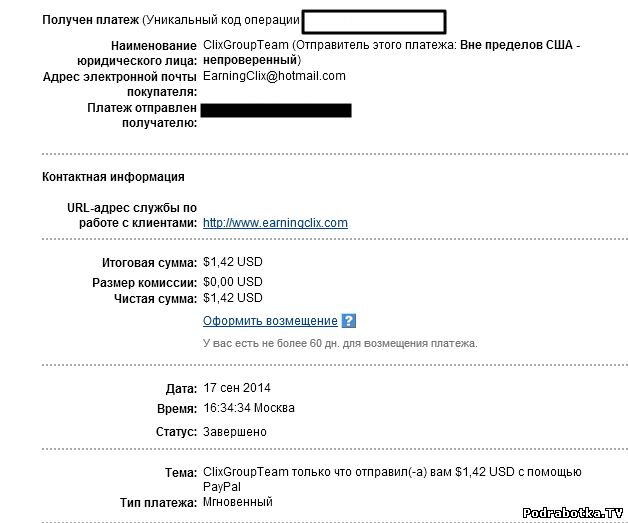The width and height of the screenshot is (628, 523).
Task: Click the 60-day refund notice text
Action: (340, 343)
